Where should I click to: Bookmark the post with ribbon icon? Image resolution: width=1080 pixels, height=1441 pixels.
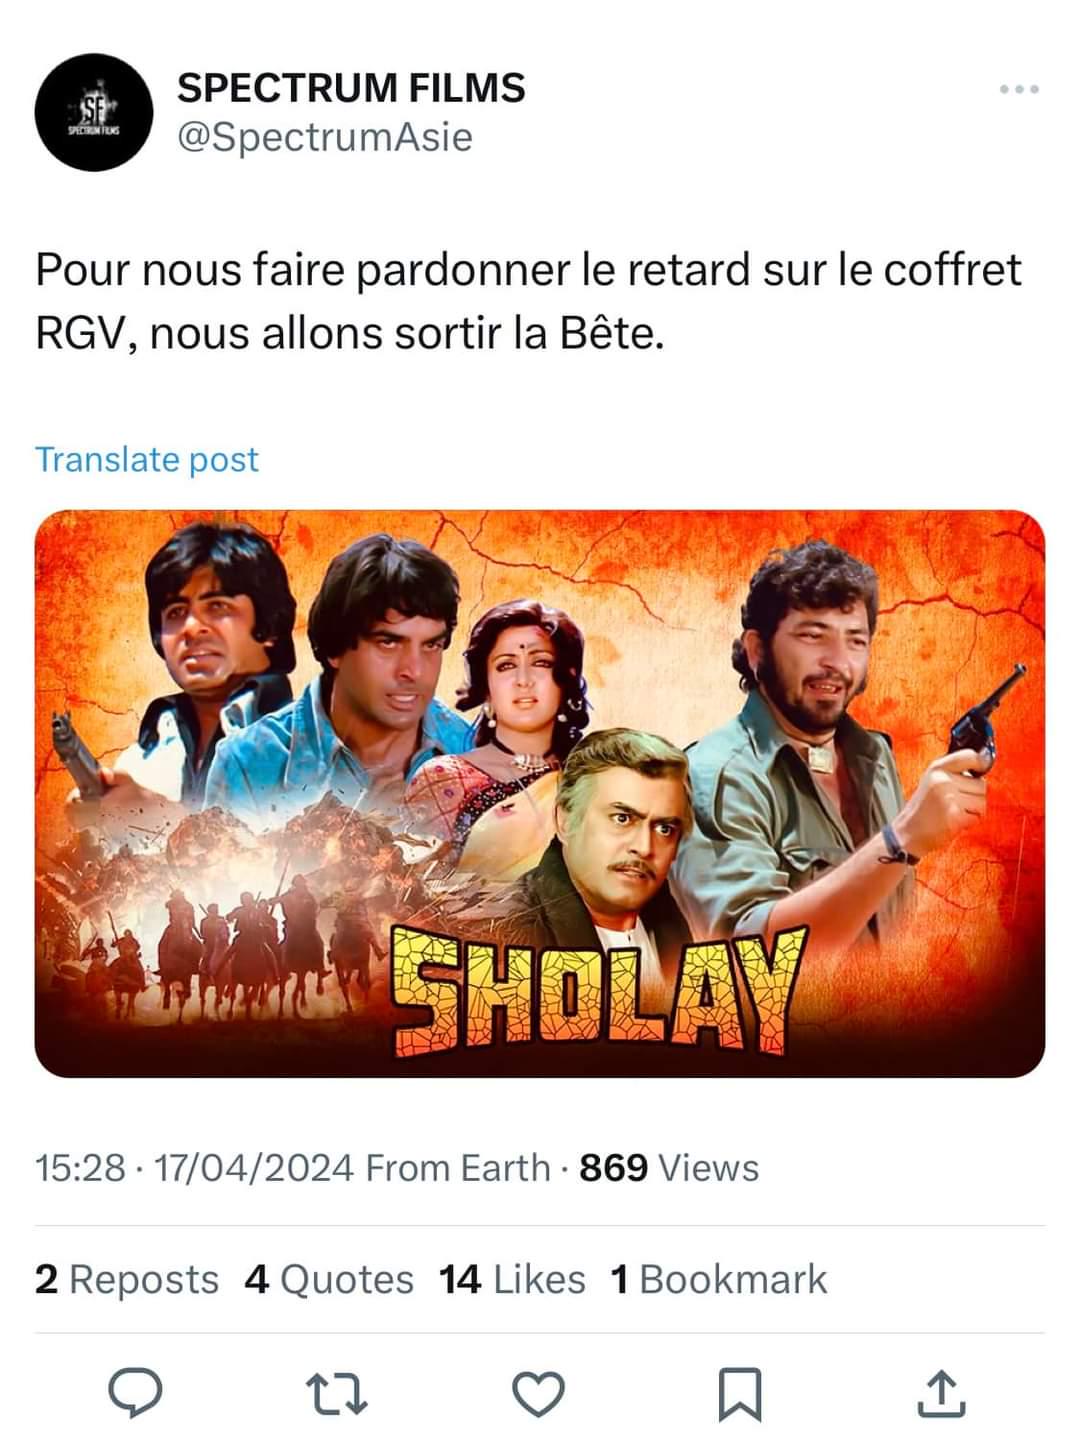[740, 1394]
